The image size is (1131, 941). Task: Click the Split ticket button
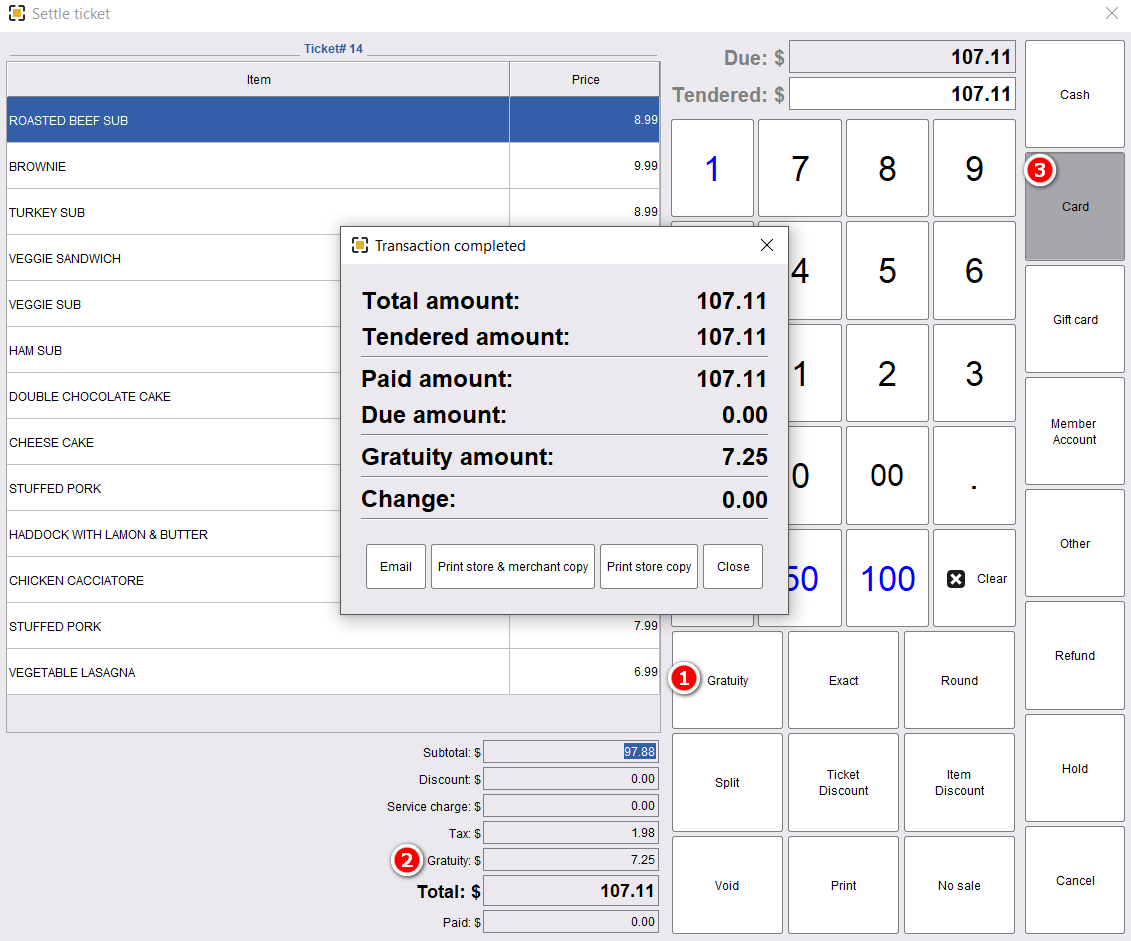point(727,782)
